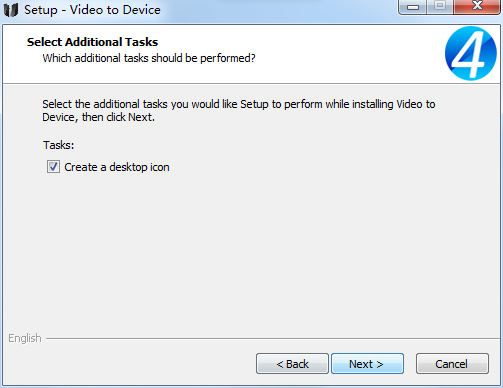Click the blue number 4 logo
The width and height of the screenshot is (503, 388).
471,53
